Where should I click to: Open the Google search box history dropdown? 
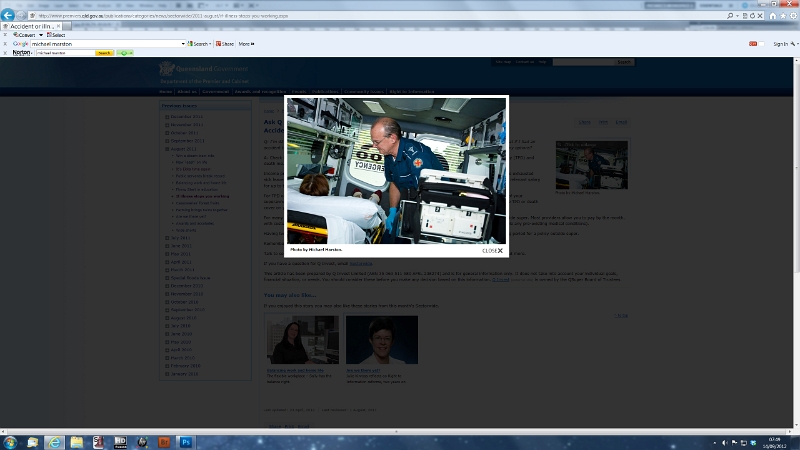(183, 44)
